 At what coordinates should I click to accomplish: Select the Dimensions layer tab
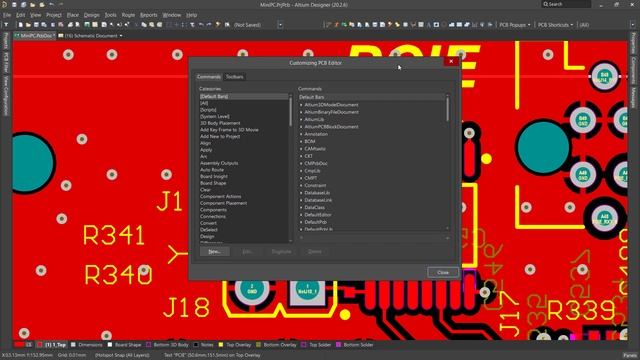[87, 345]
